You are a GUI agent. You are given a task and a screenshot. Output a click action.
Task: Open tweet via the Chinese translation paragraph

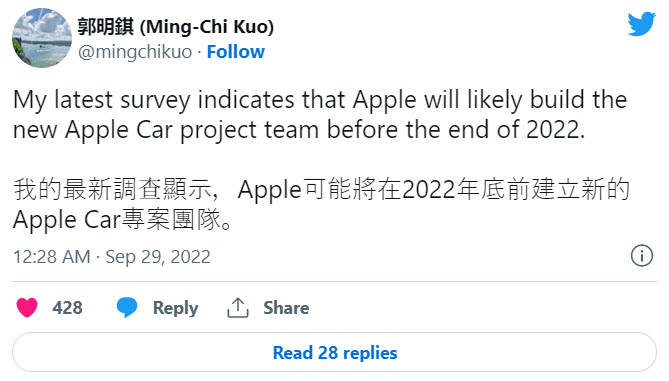(x=321, y=204)
